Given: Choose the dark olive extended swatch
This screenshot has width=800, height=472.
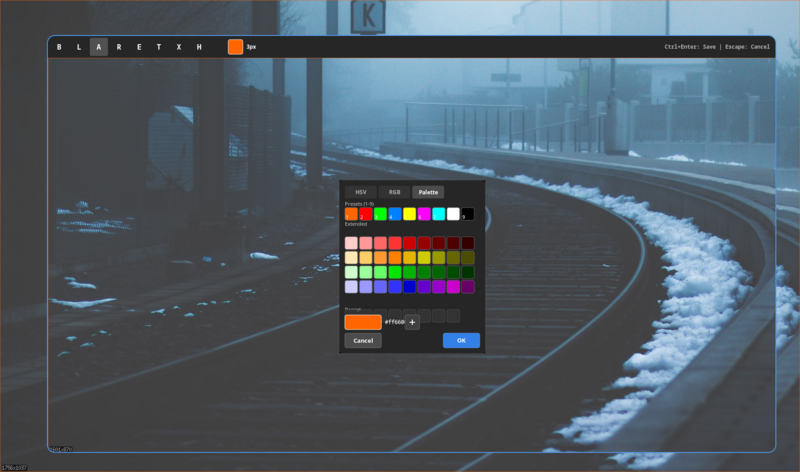Looking at the screenshot, I should (x=468, y=258).
